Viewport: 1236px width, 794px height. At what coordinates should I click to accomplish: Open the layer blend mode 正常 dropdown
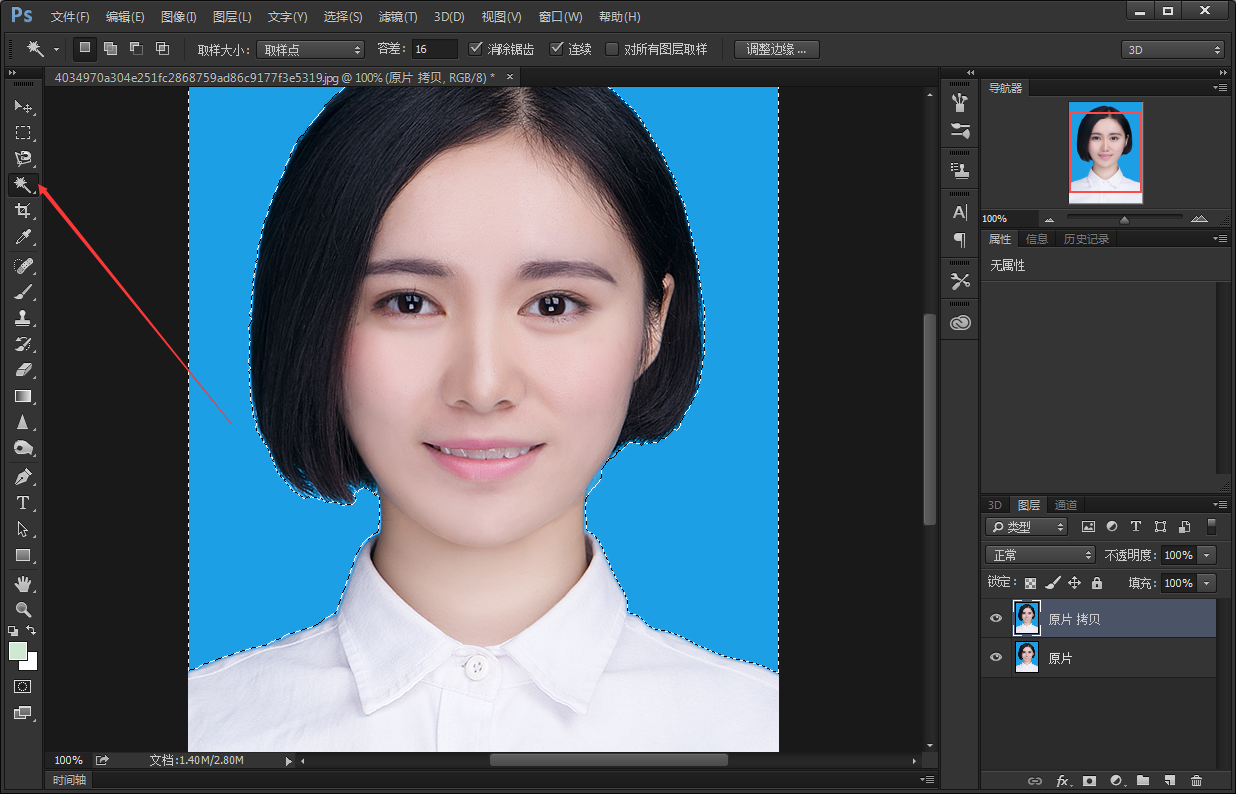pyautogui.click(x=1040, y=554)
